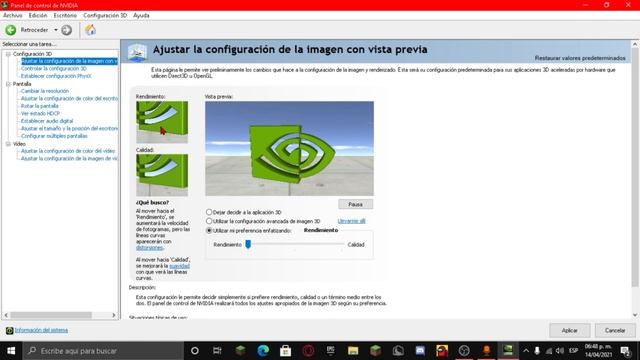This screenshot has height=360, width=640.
Task: Select Ajustar la configuración de la imagen con vista previa
Action: (x=69, y=61)
